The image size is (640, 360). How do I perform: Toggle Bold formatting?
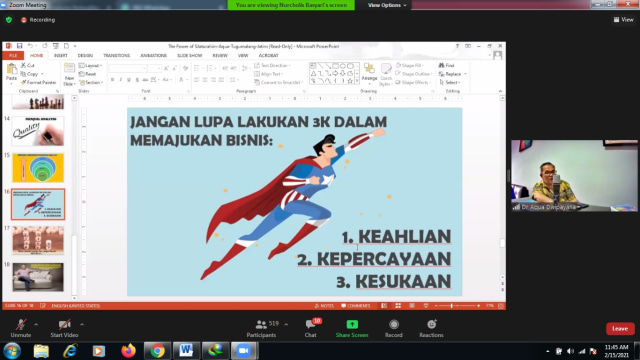point(113,80)
